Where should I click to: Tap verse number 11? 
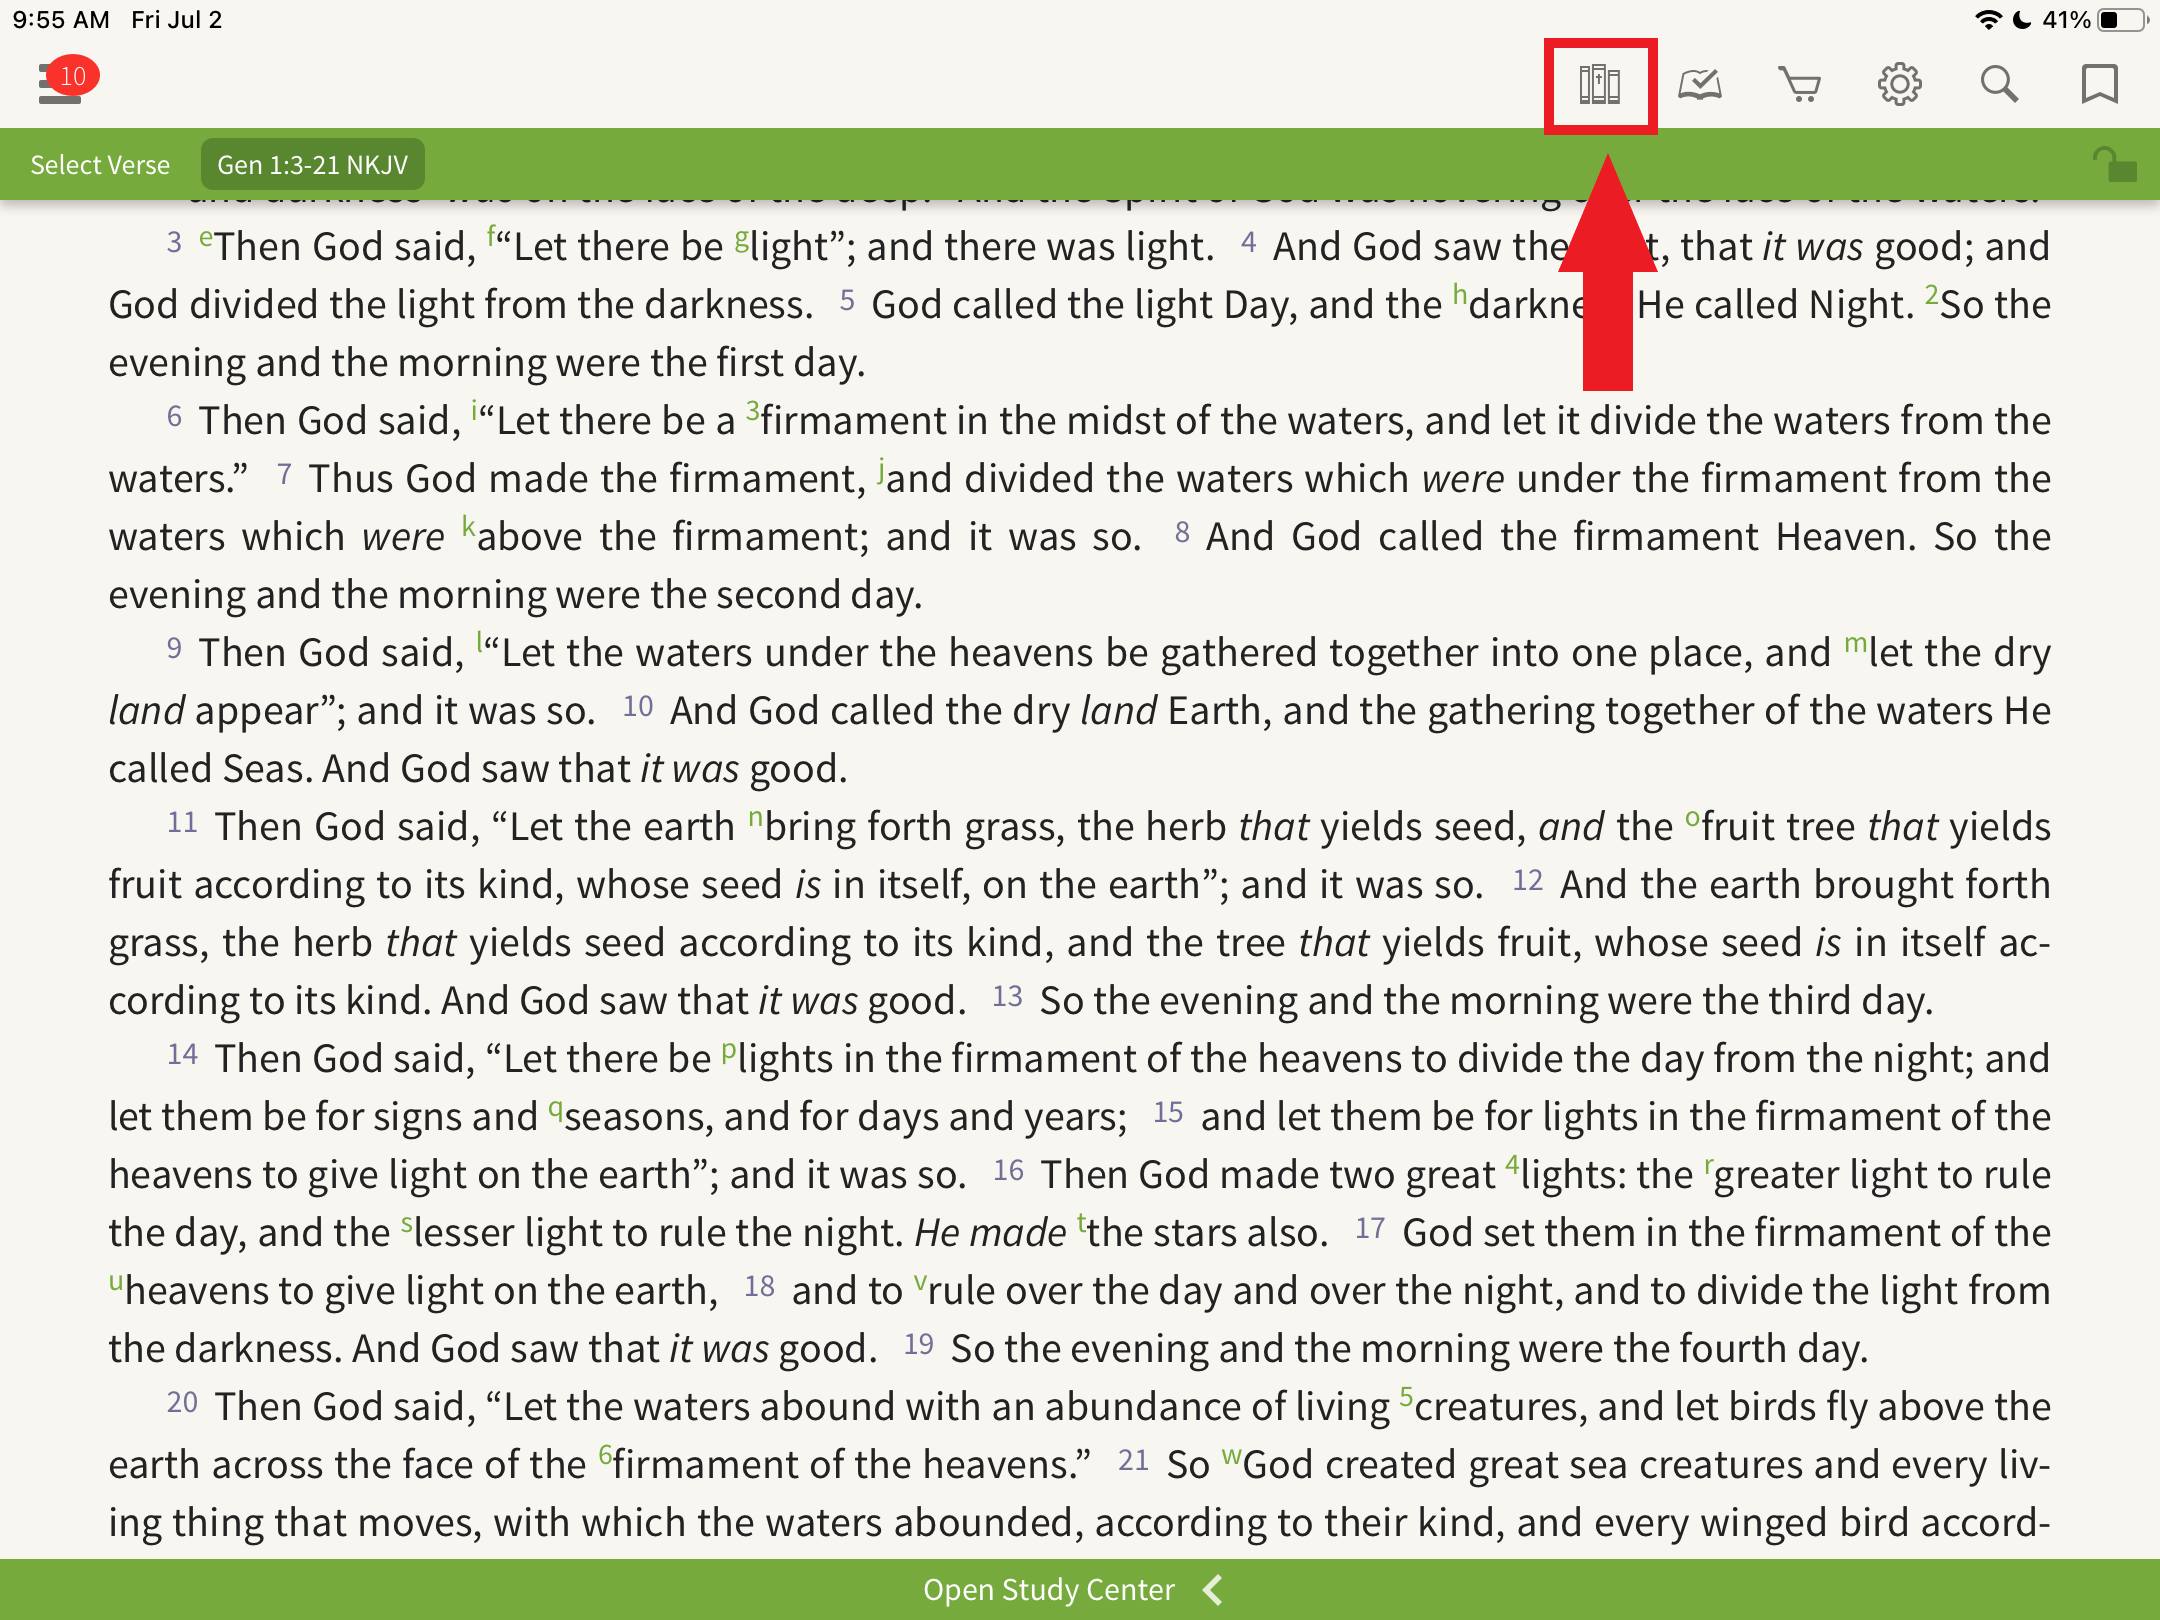[182, 822]
